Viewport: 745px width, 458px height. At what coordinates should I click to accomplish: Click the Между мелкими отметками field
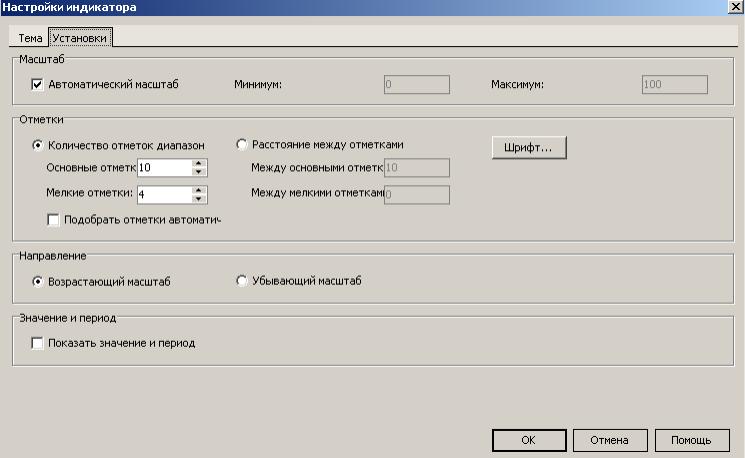pos(417,194)
